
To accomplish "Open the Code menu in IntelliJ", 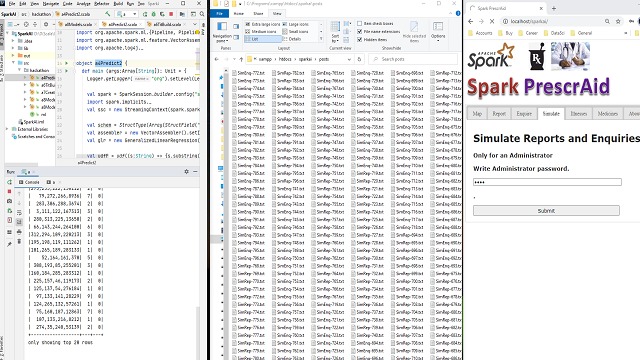I will 67,4.
